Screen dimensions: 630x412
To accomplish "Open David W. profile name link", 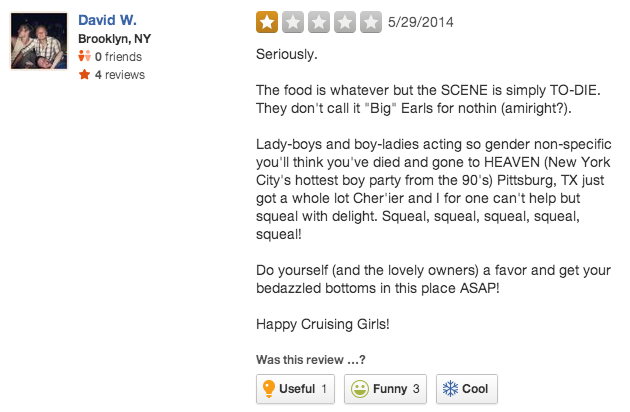I will [107, 20].
